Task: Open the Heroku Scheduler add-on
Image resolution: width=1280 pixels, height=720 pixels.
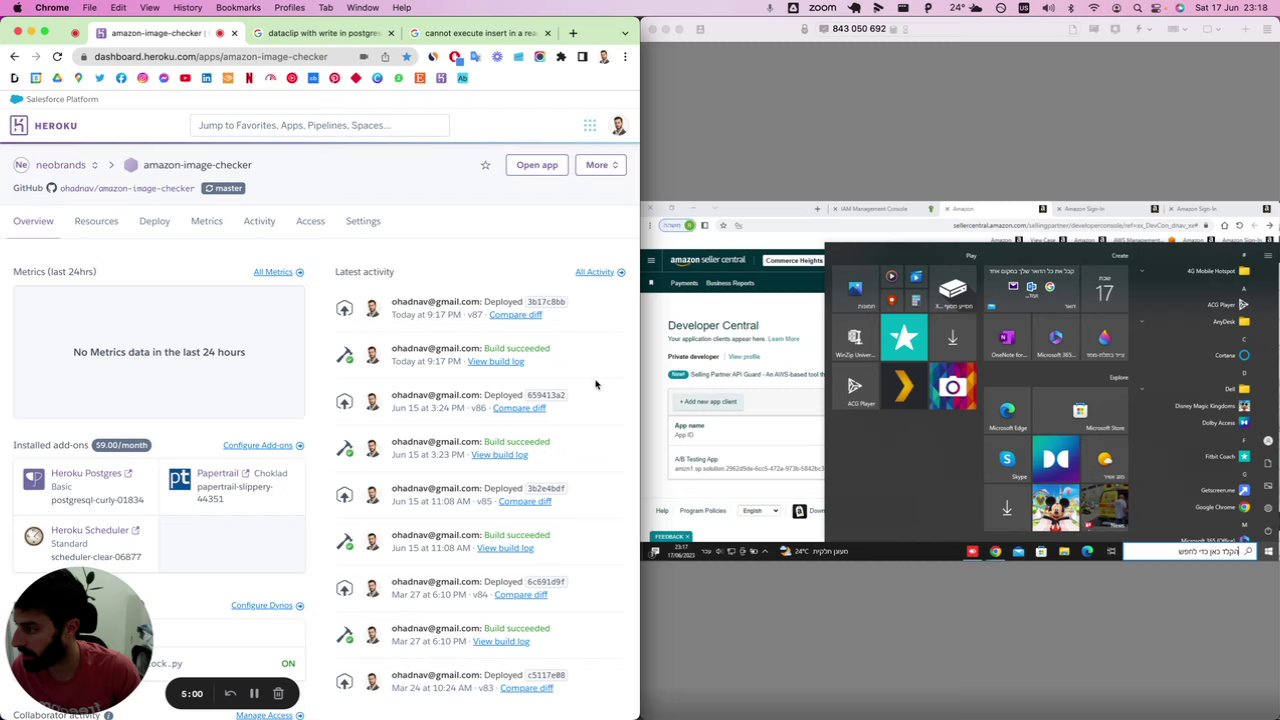Action: 90,530
